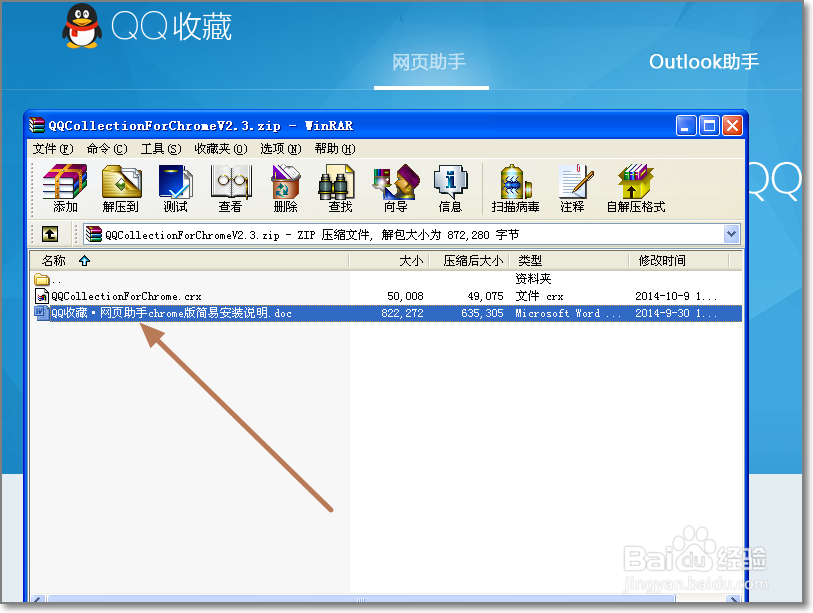Click the 2014-10-9 modified date

tap(676, 296)
